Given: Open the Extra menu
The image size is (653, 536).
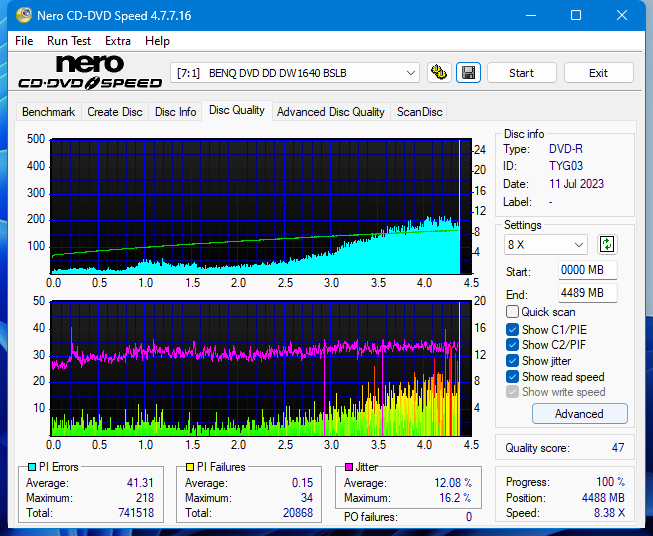Looking at the screenshot, I should (x=118, y=41).
